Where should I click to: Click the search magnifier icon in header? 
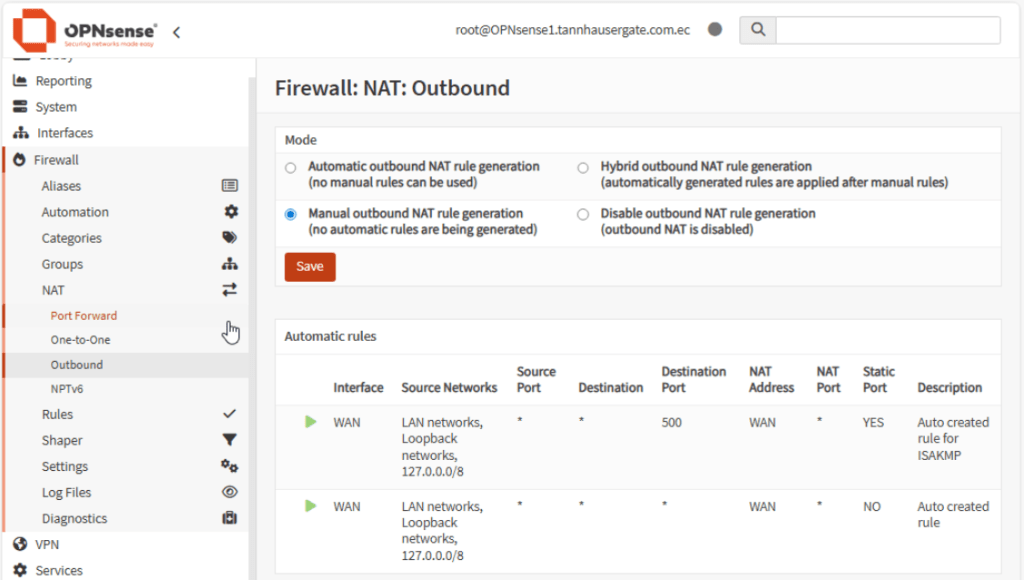pyautogui.click(x=757, y=30)
